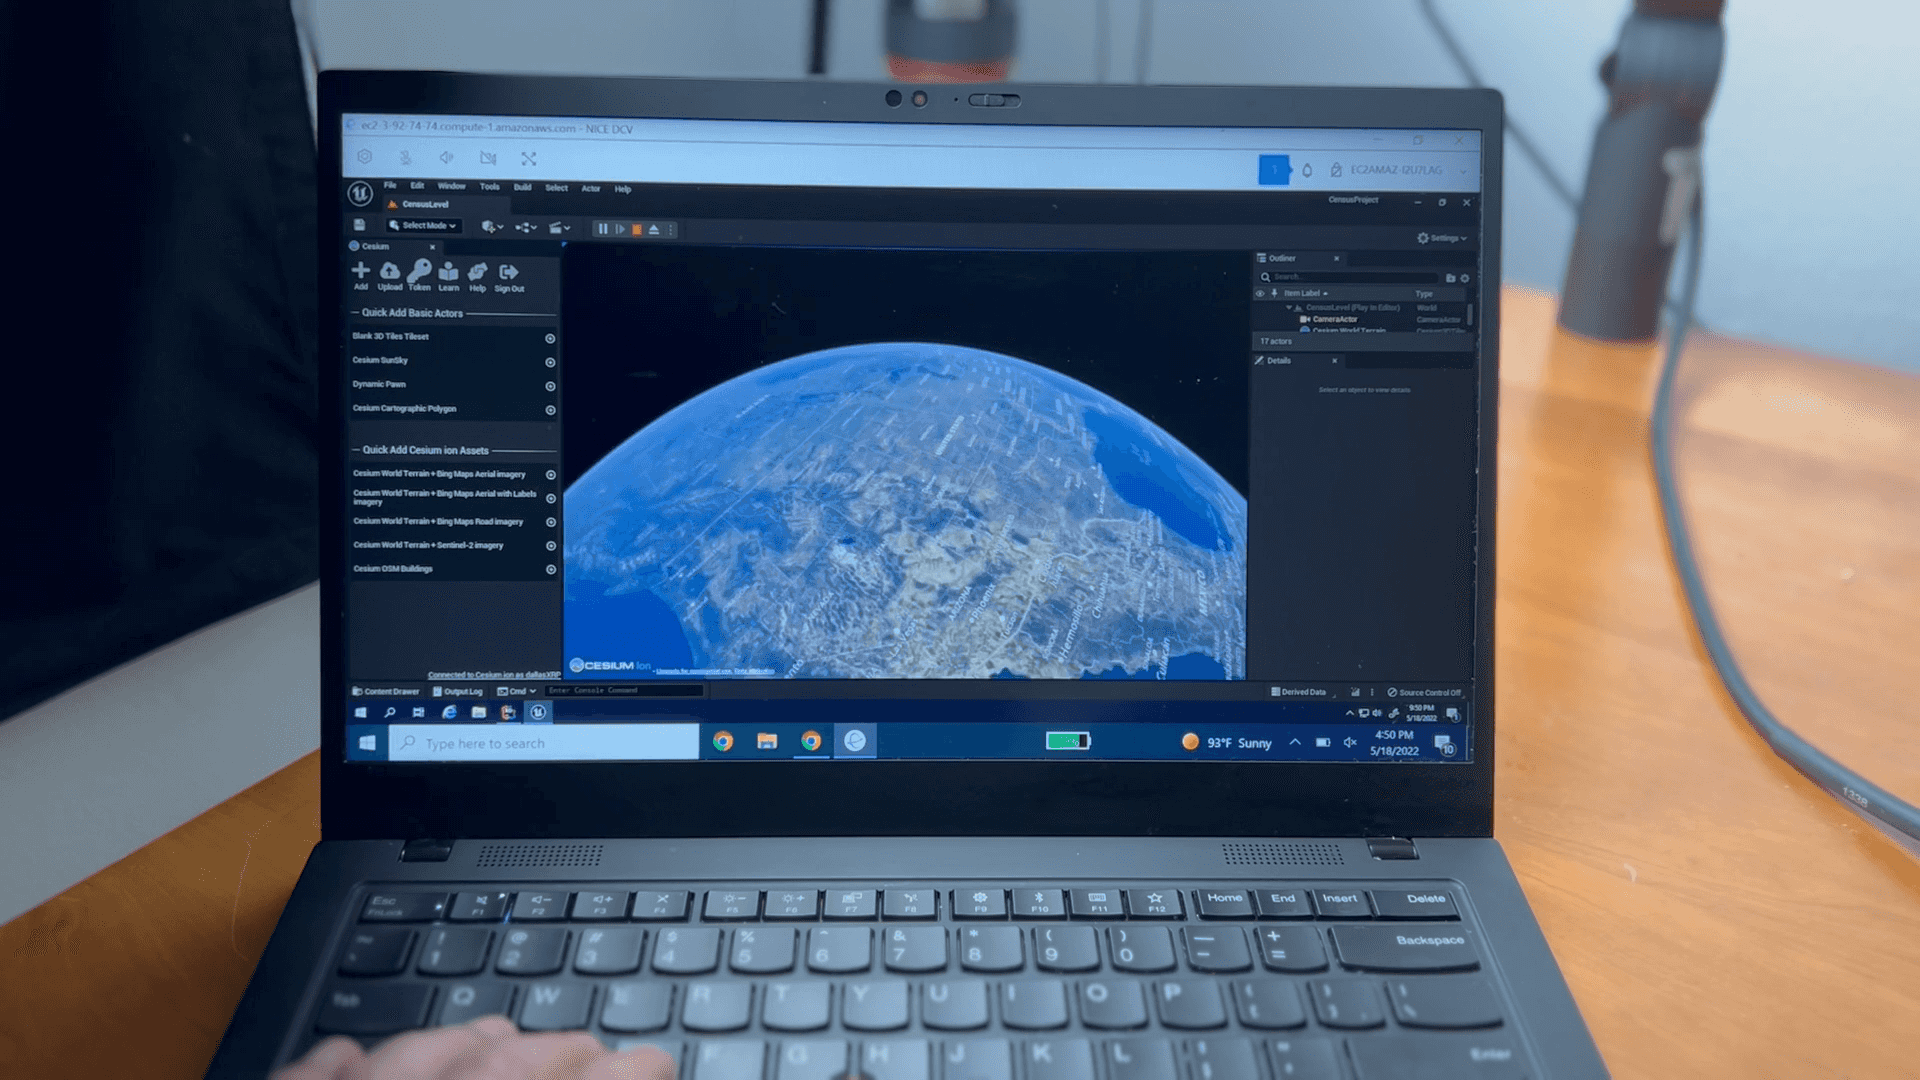Open the Actor menu
The height and width of the screenshot is (1080, 1920).
[x=591, y=188]
